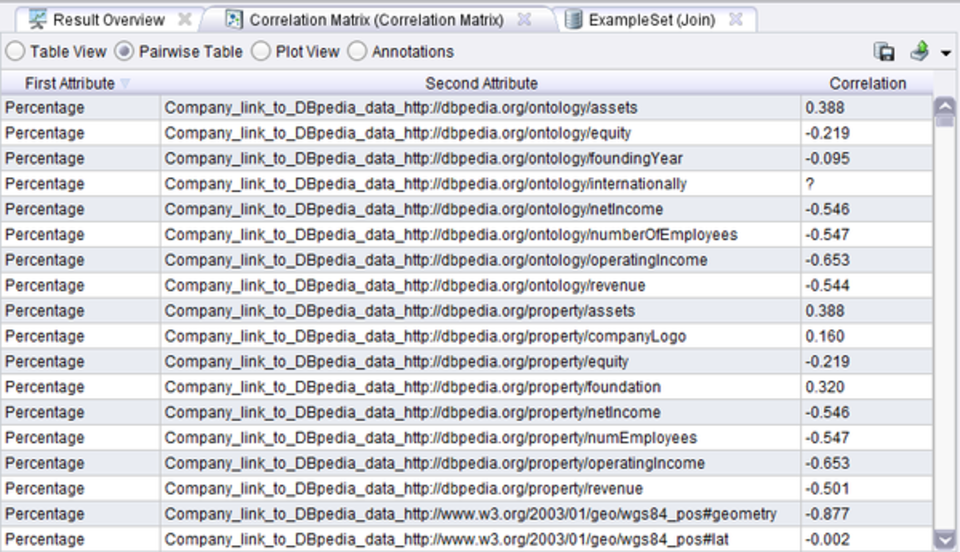Click scrollbar down arrow button
The height and width of the screenshot is (552, 960).
945,540
